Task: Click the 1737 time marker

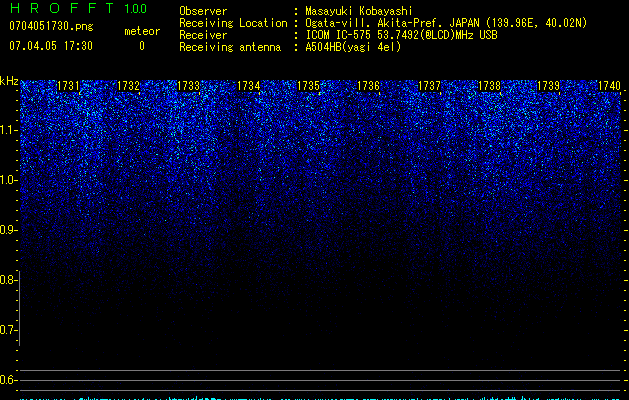Action: 429,86
